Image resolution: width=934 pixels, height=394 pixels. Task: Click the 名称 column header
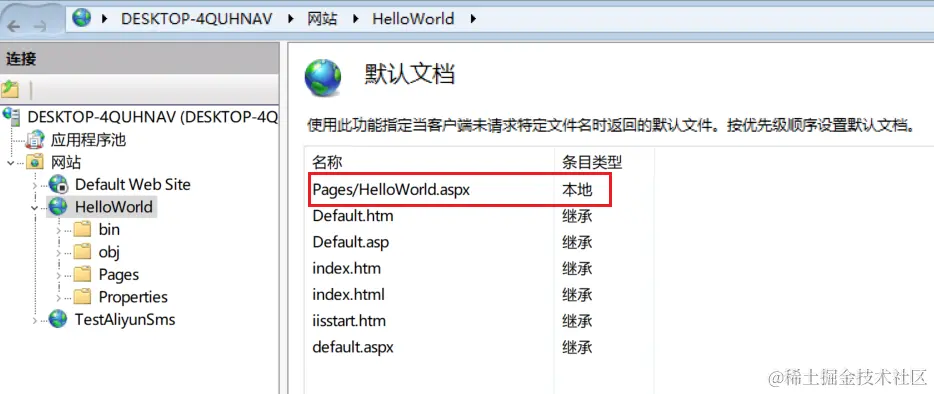[327, 162]
